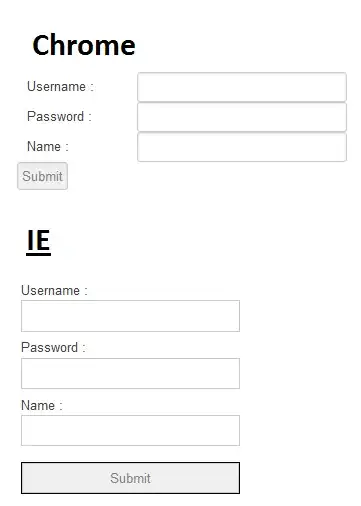The height and width of the screenshot is (506, 361).
Task: Click the Username field in IE section
Action: click(130, 316)
